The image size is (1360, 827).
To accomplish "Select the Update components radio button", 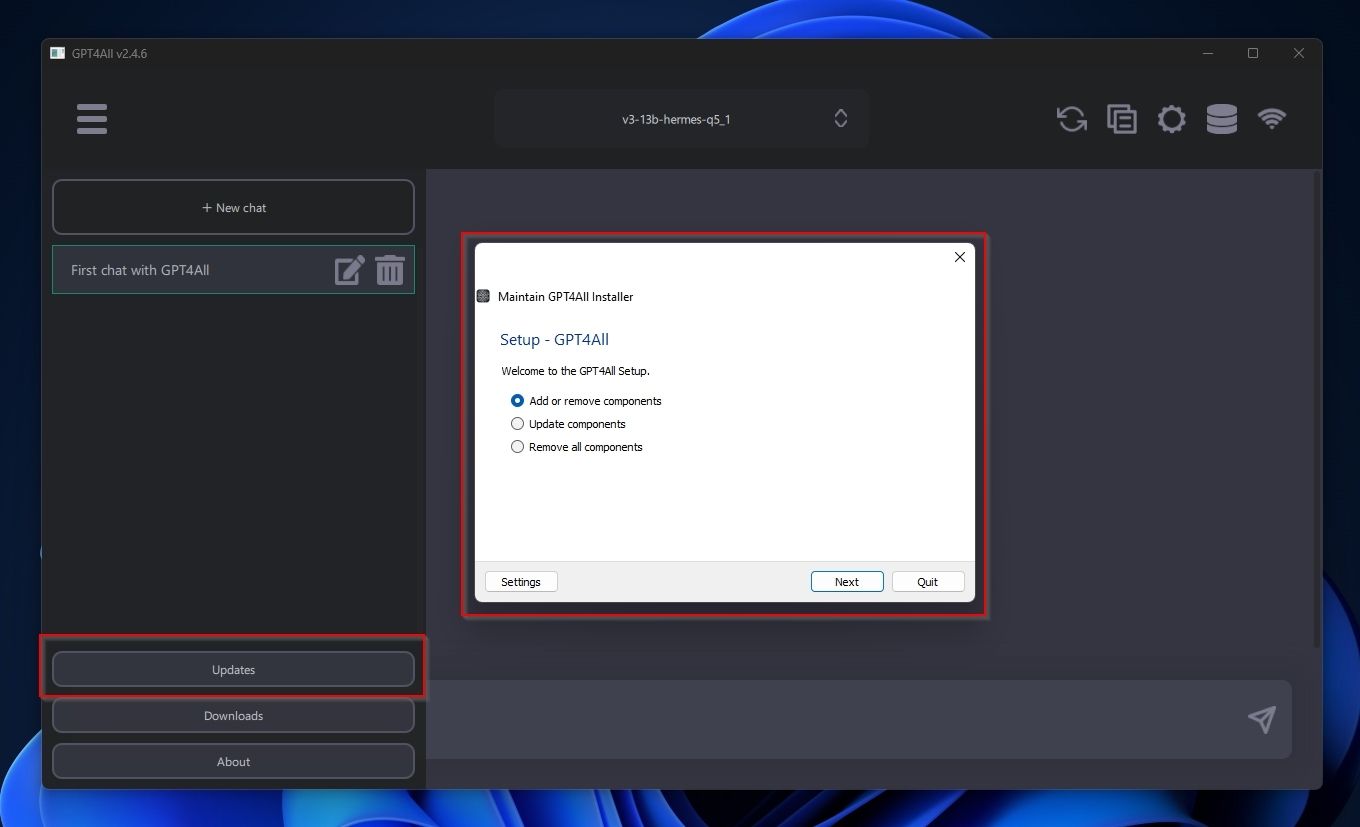I will [517, 424].
